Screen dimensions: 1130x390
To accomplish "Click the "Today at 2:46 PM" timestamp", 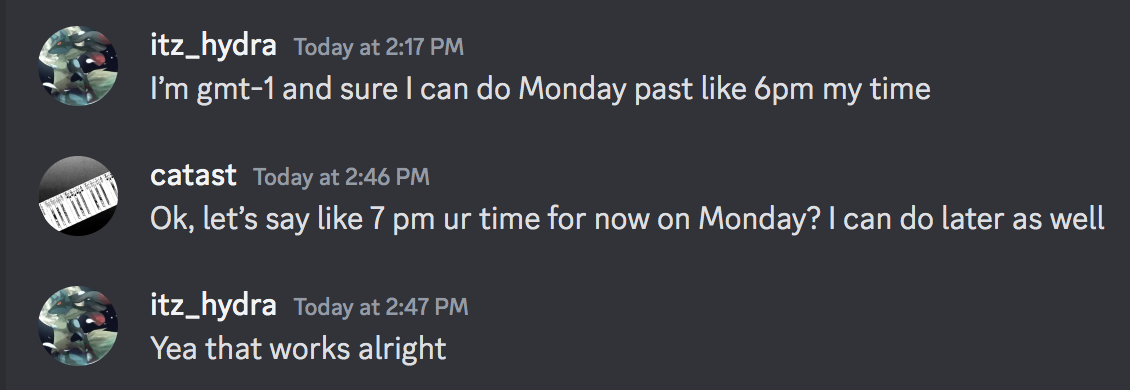I will click(x=341, y=177).
